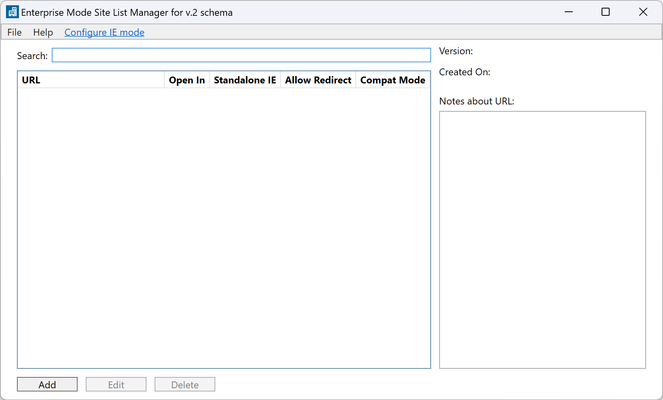Maximize the Site List Manager window
This screenshot has height=400, width=663.
coord(605,12)
